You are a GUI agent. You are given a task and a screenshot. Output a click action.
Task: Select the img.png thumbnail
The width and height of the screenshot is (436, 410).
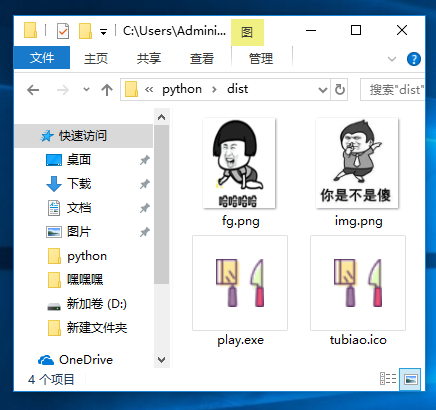tap(357, 163)
